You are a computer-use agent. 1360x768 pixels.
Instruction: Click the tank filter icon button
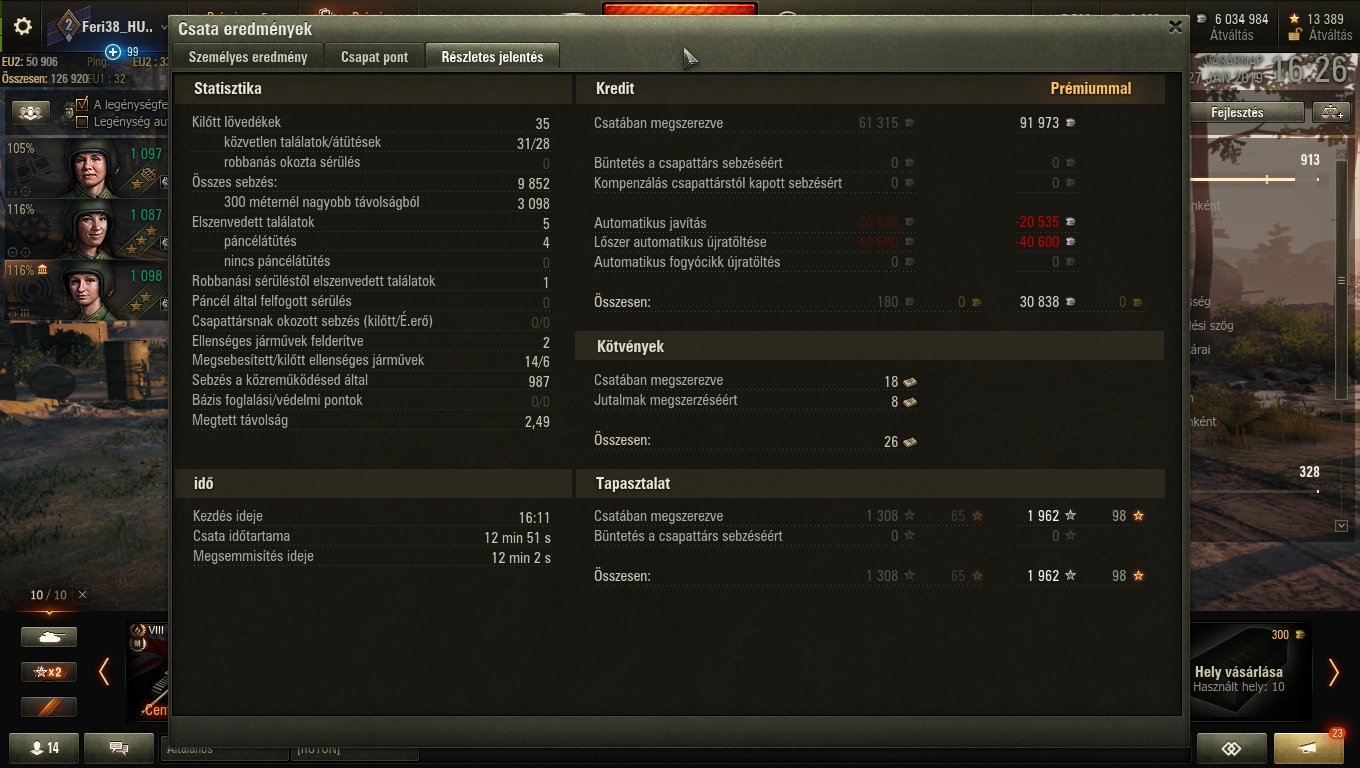(x=49, y=636)
